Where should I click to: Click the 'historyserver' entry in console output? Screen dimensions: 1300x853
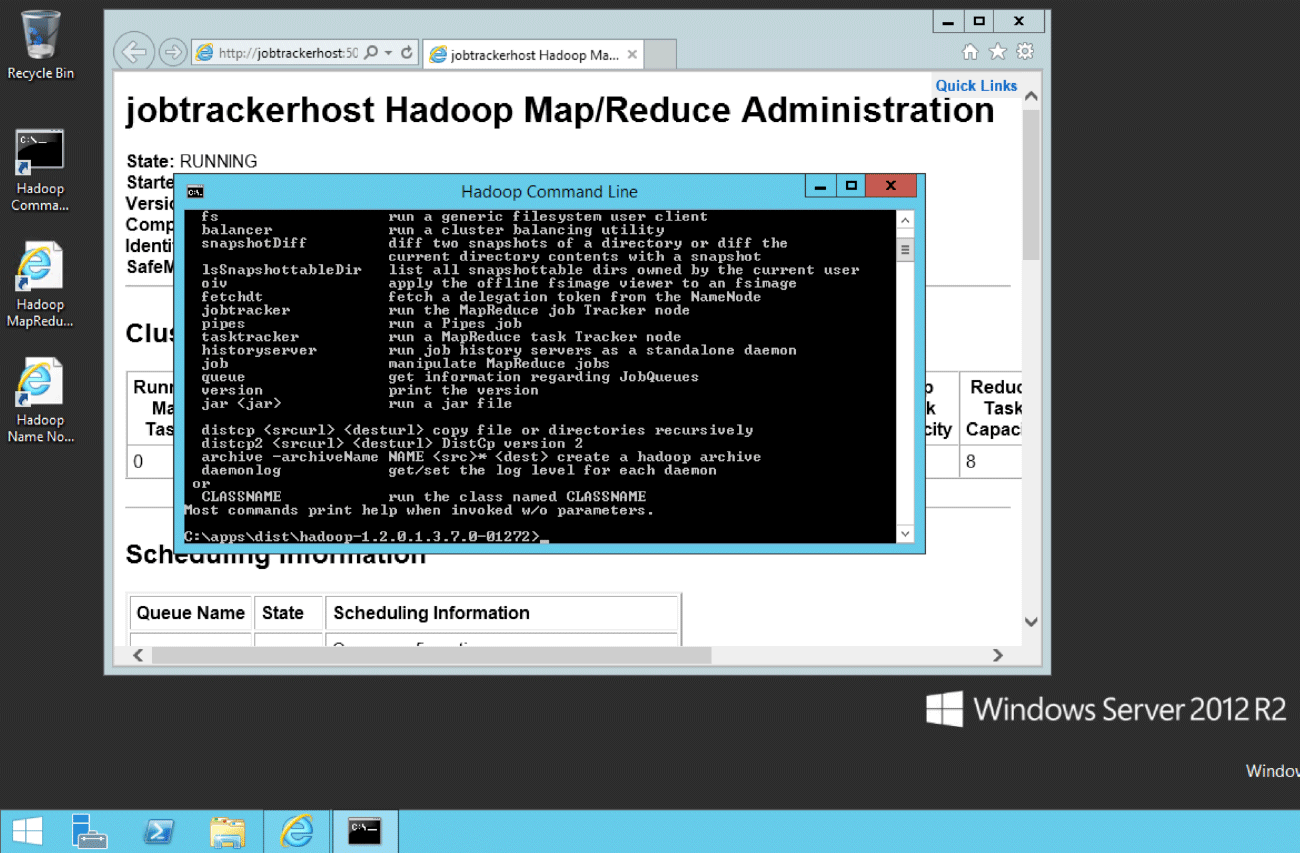click(259, 350)
